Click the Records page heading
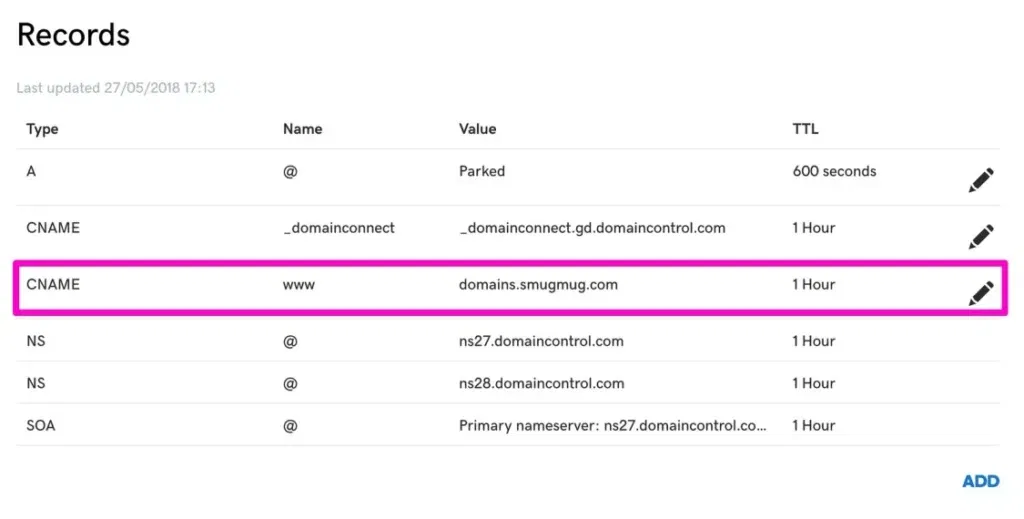 coord(73,35)
